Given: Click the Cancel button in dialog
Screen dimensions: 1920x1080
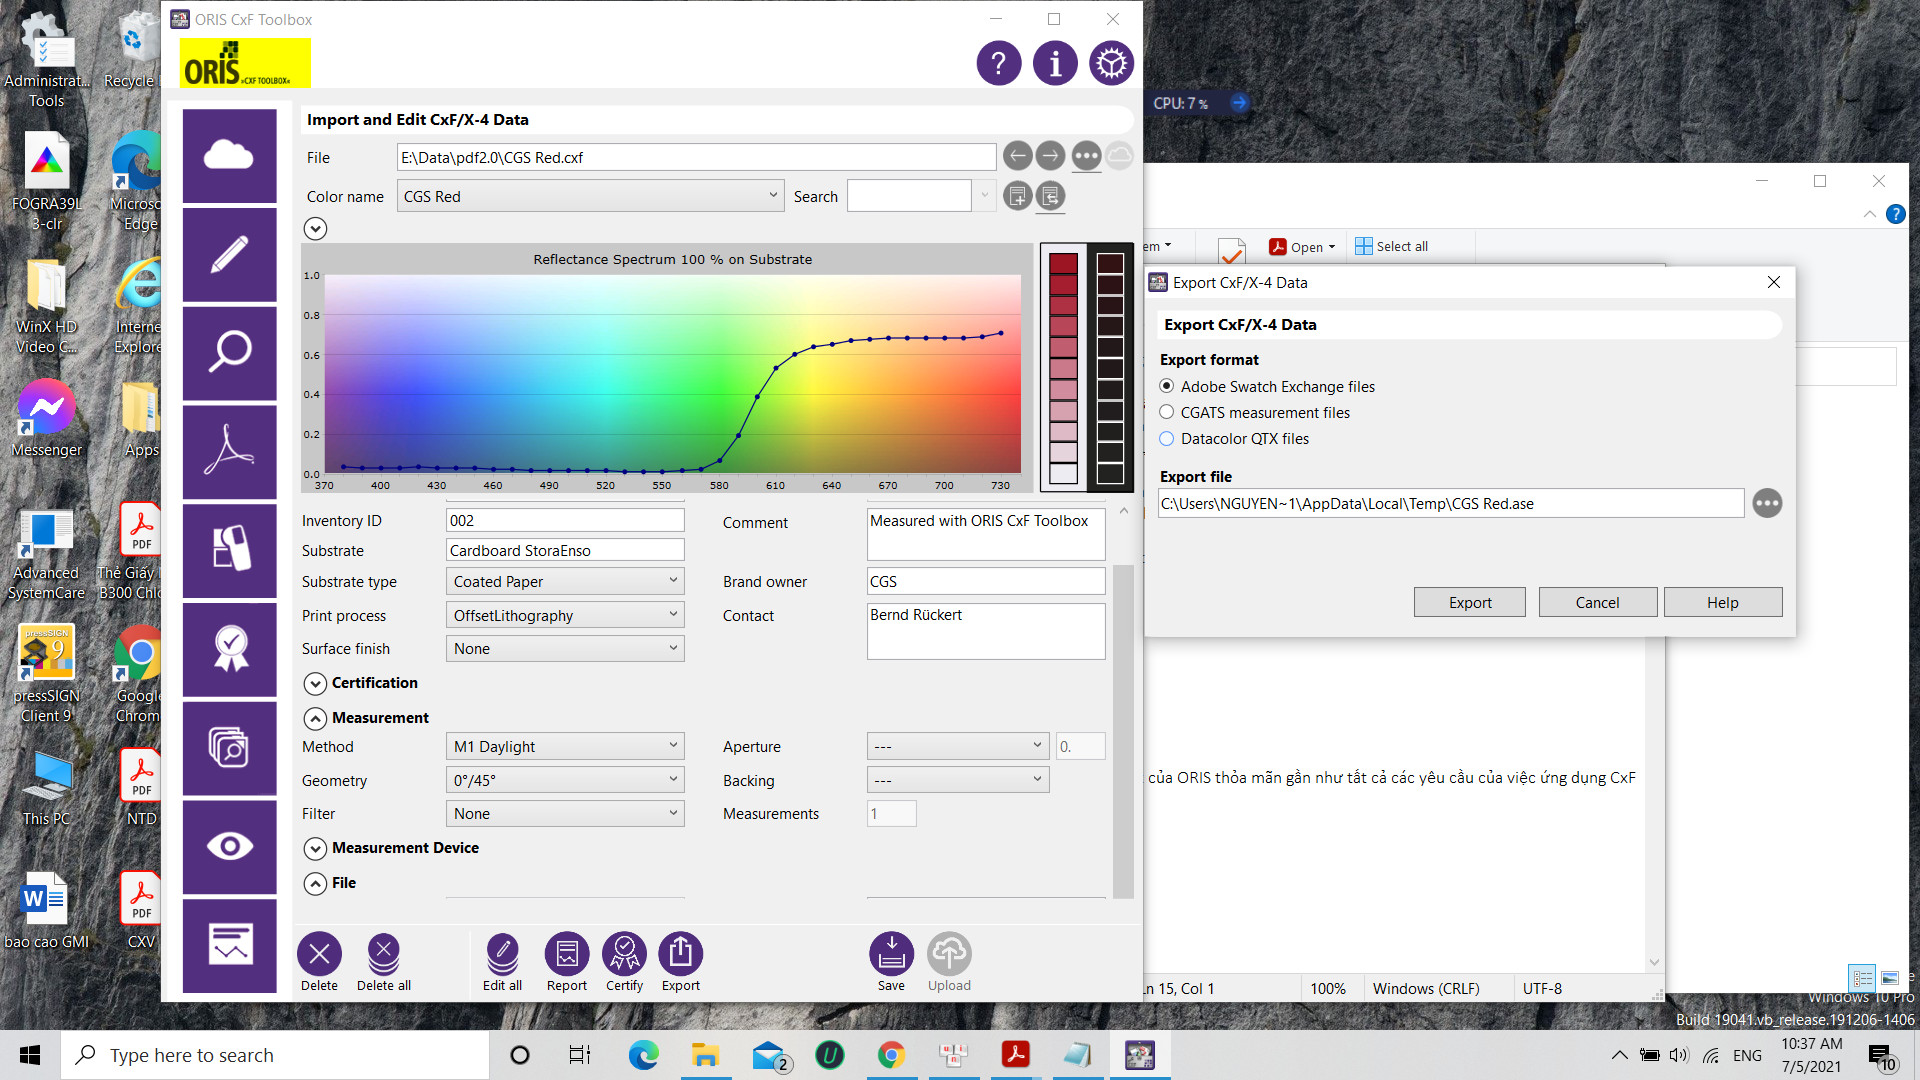Looking at the screenshot, I should (1597, 602).
